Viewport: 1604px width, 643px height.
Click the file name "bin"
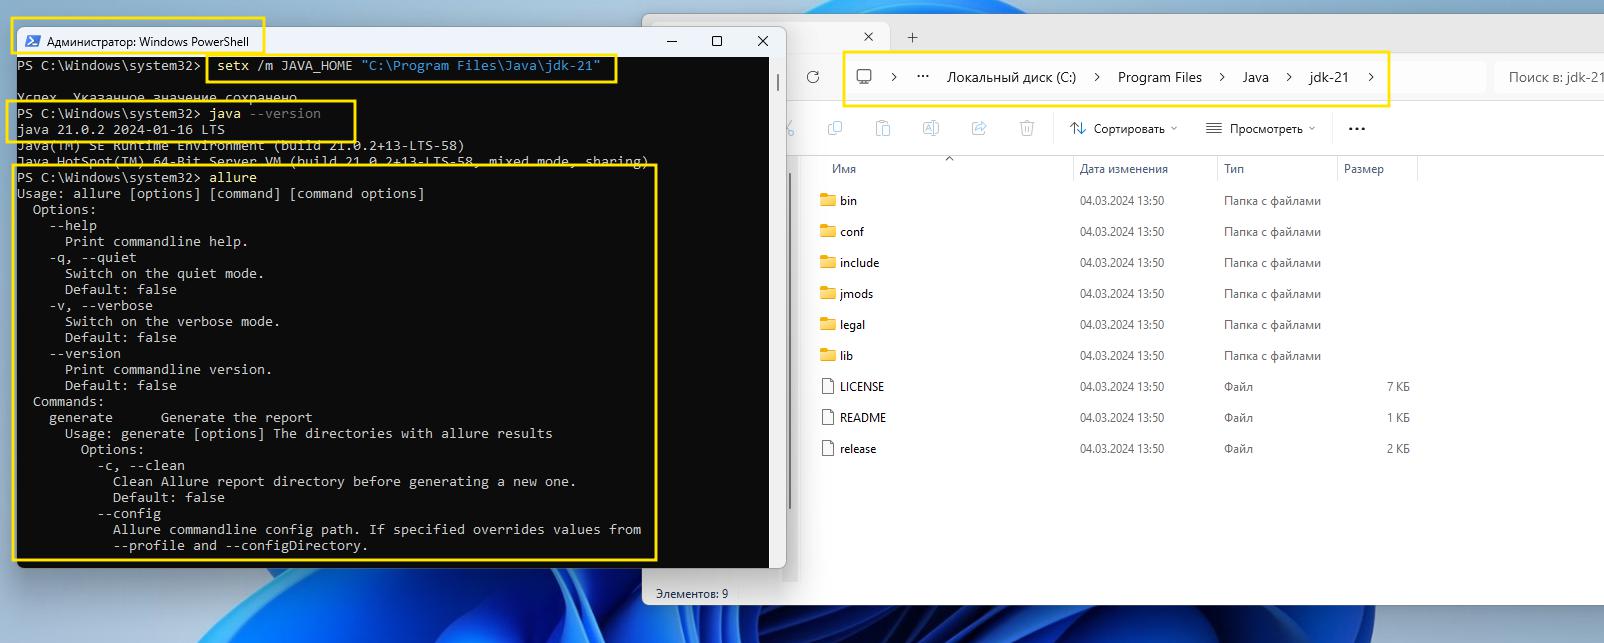click(848, 201)
